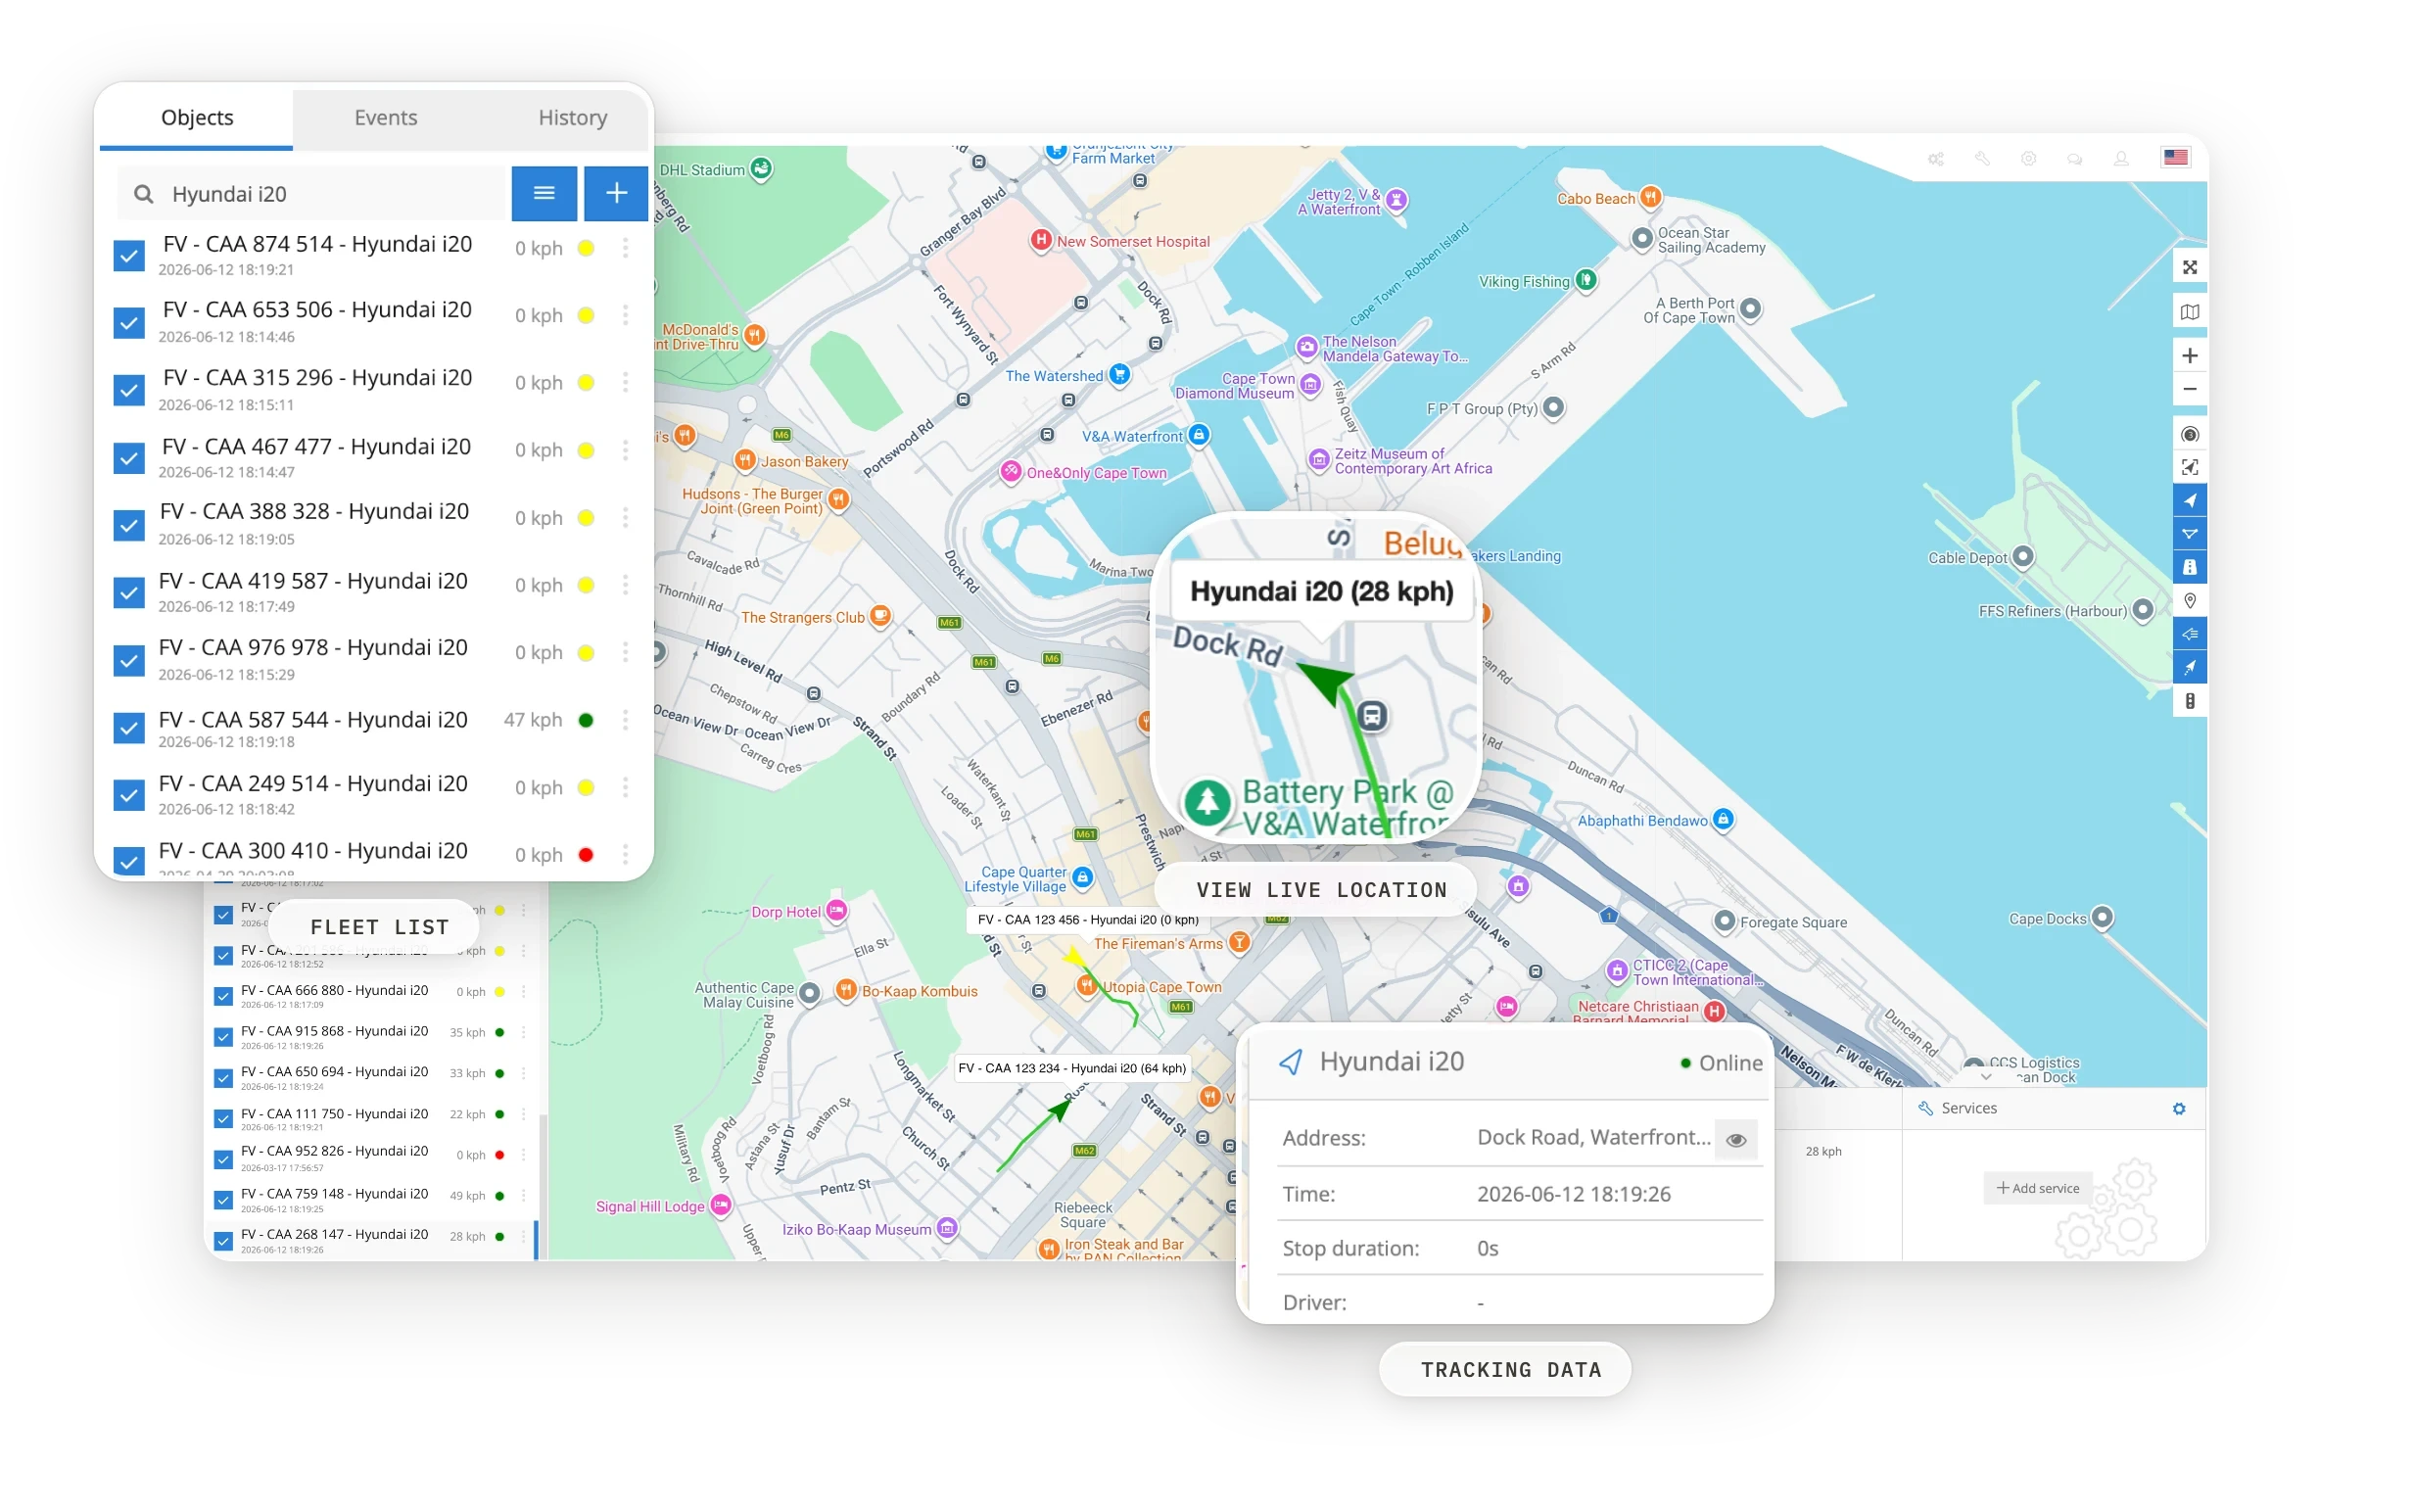Open options menu for CAA 467 477
This screenshot has width=2413, height=1512.
[626, 450]
